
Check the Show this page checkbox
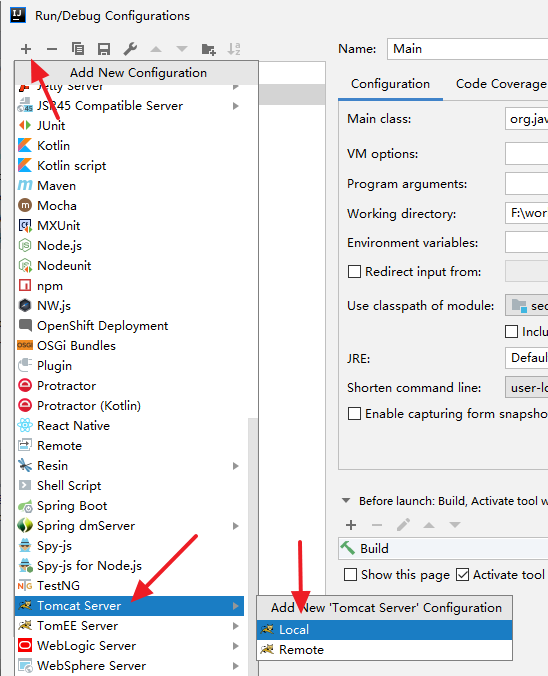pyautogui.click(x=351, y=575)
